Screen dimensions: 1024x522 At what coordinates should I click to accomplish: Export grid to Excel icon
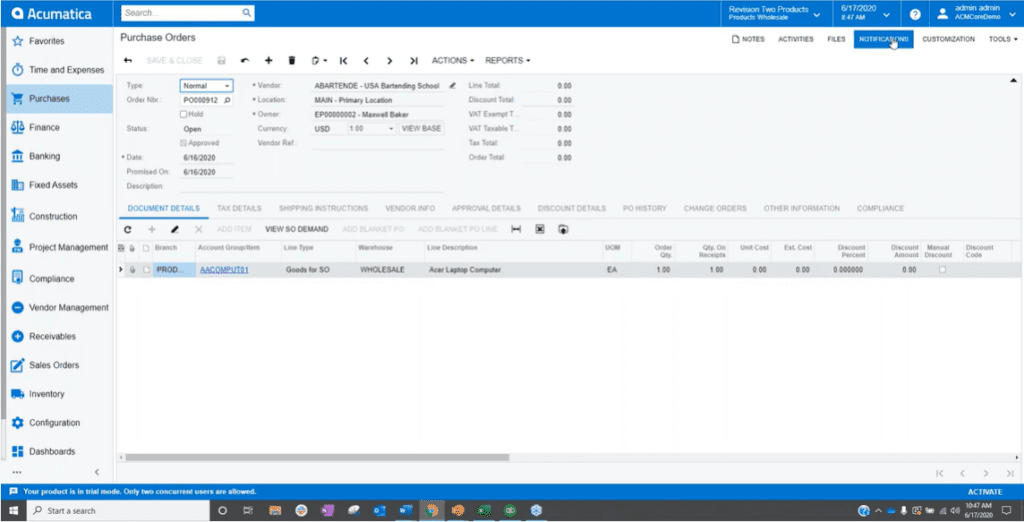pyautogui.click(x=539, y=229)
